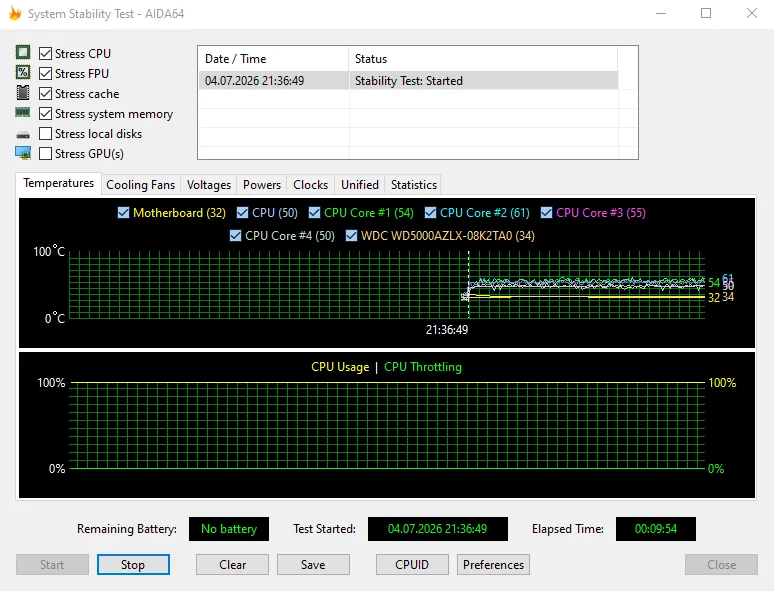Switch to the Unified tab
Screen dimensions: 774x591
point(360,185)
